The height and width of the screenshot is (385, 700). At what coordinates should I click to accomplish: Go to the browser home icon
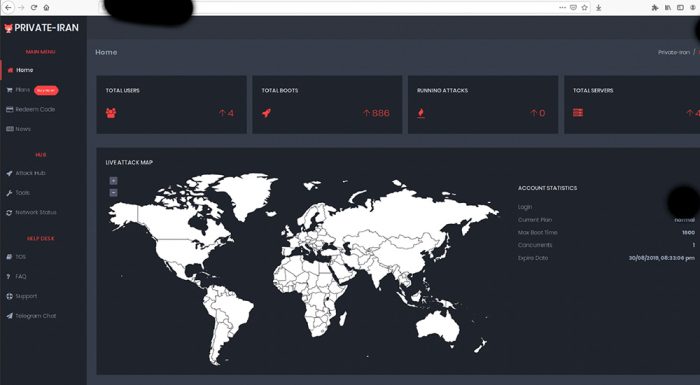[46, 8]
